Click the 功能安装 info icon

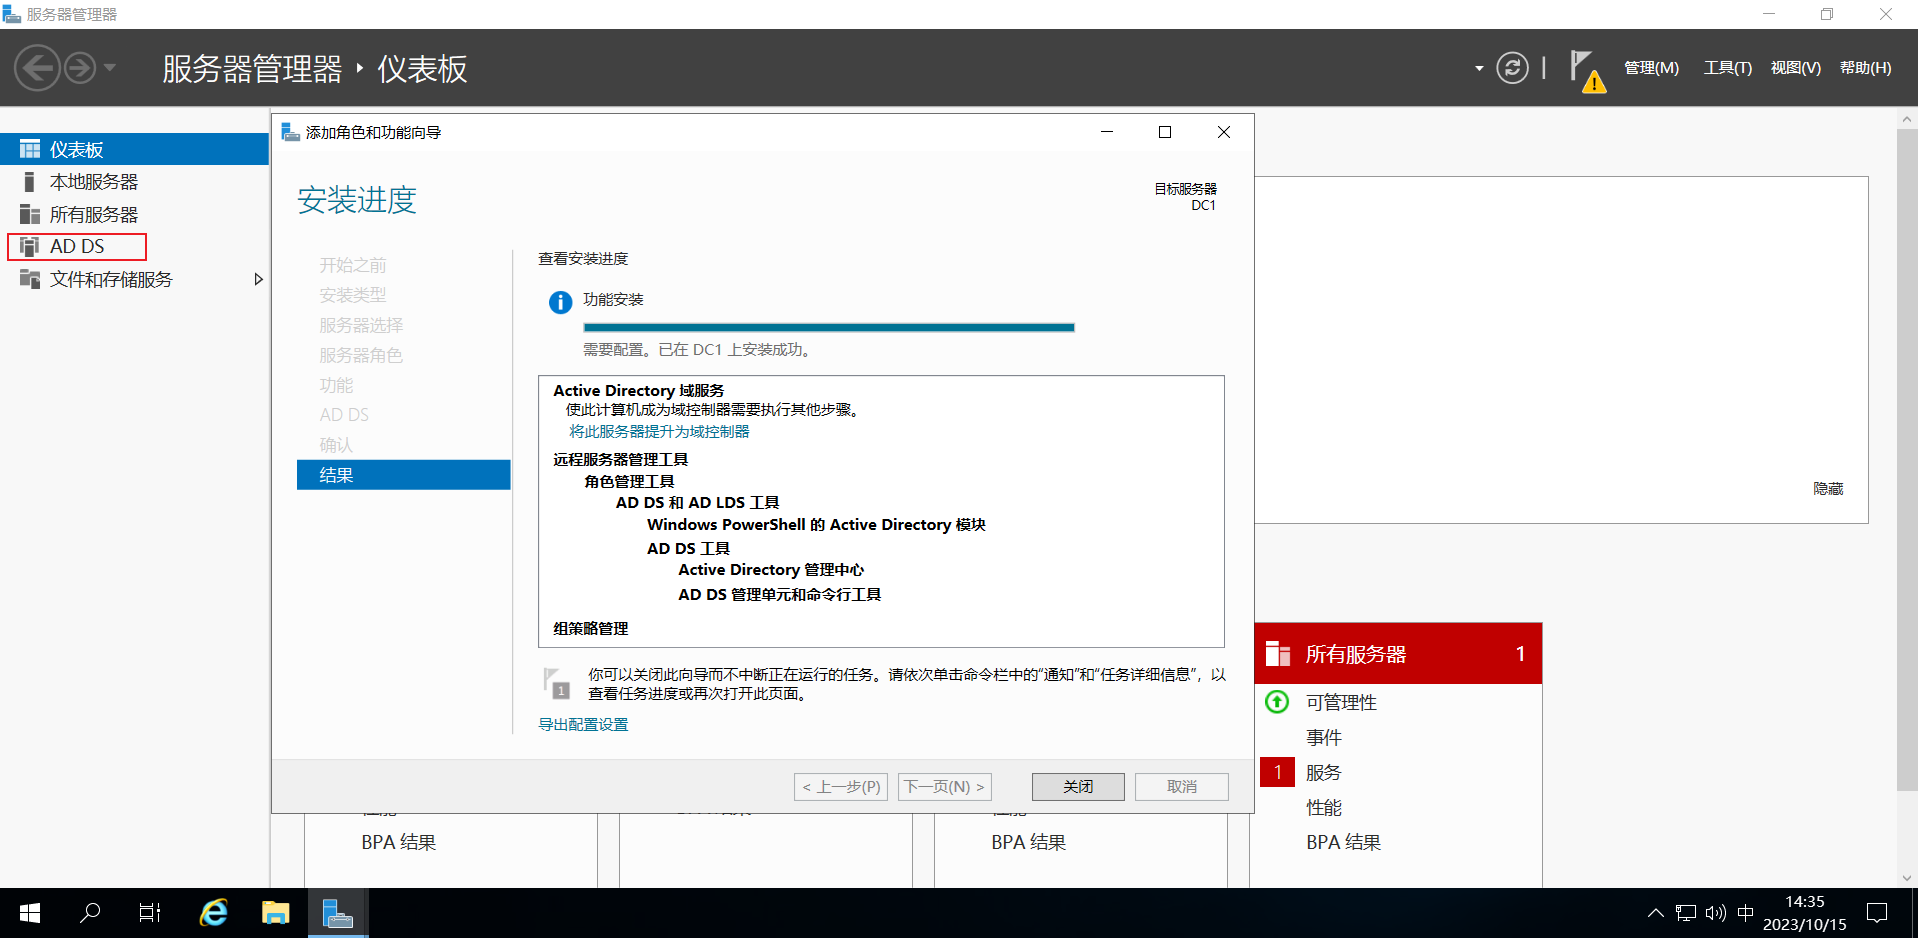[x=561, y=302]
